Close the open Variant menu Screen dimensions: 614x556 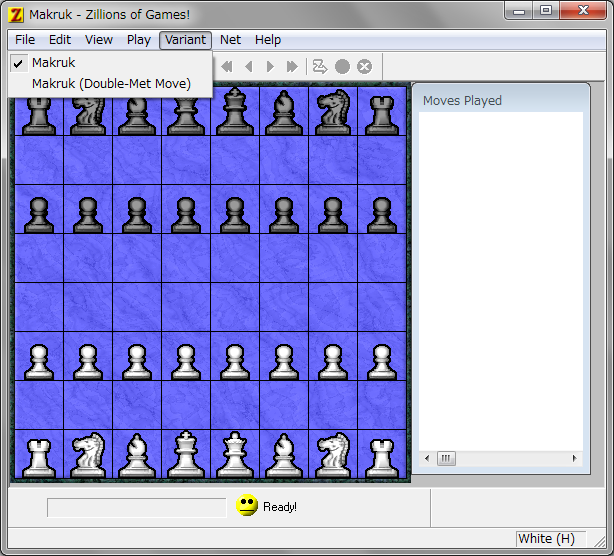(185, 40)
